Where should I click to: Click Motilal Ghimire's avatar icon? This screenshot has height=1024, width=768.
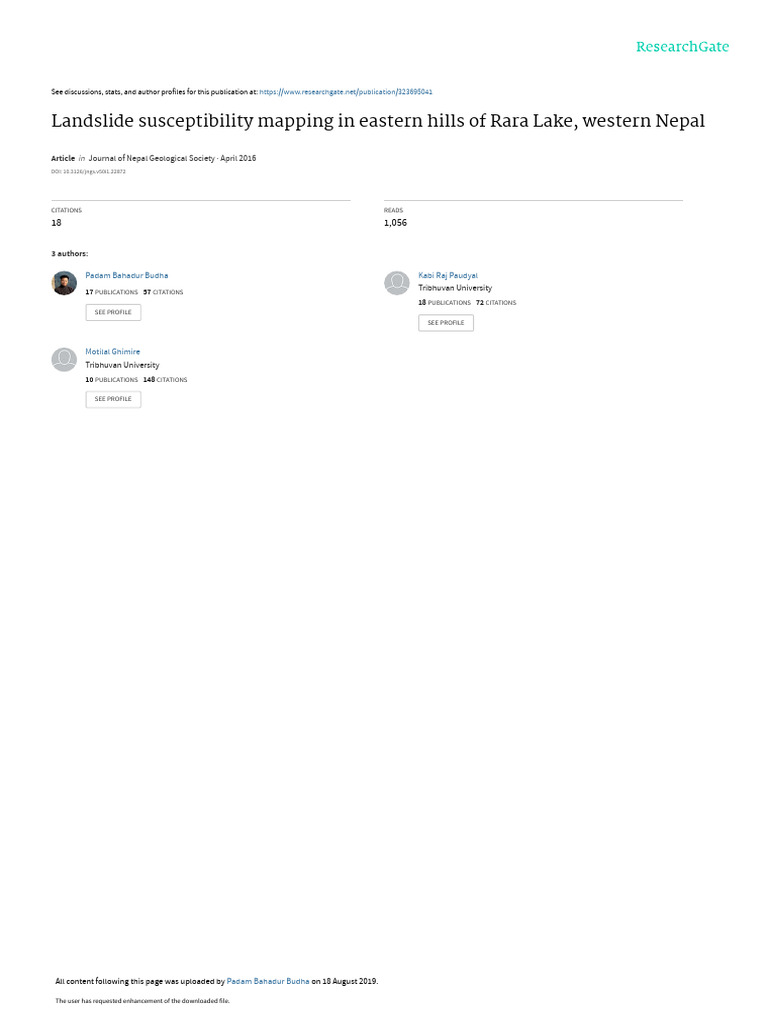click(64, 359)
